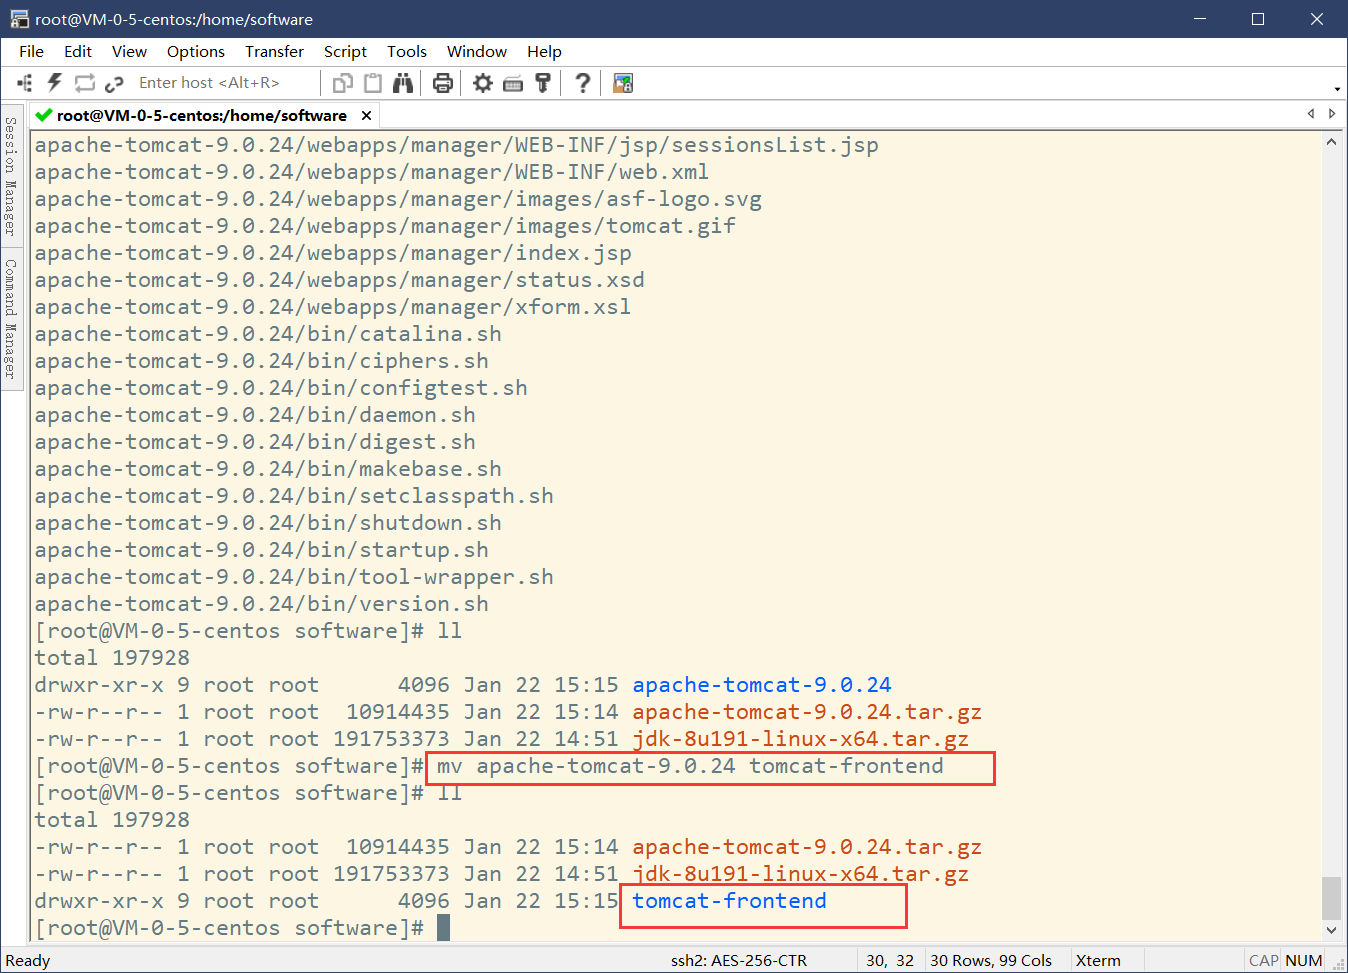1348x973 pixels.
Task: Open Session Options gear icon
Action: point(483,83)
